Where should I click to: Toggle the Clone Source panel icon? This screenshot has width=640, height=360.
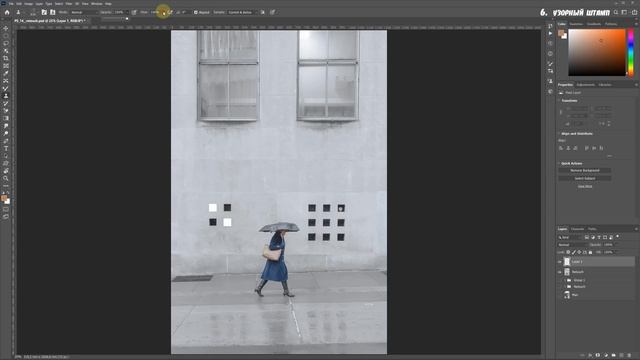[x=53, y=12]
